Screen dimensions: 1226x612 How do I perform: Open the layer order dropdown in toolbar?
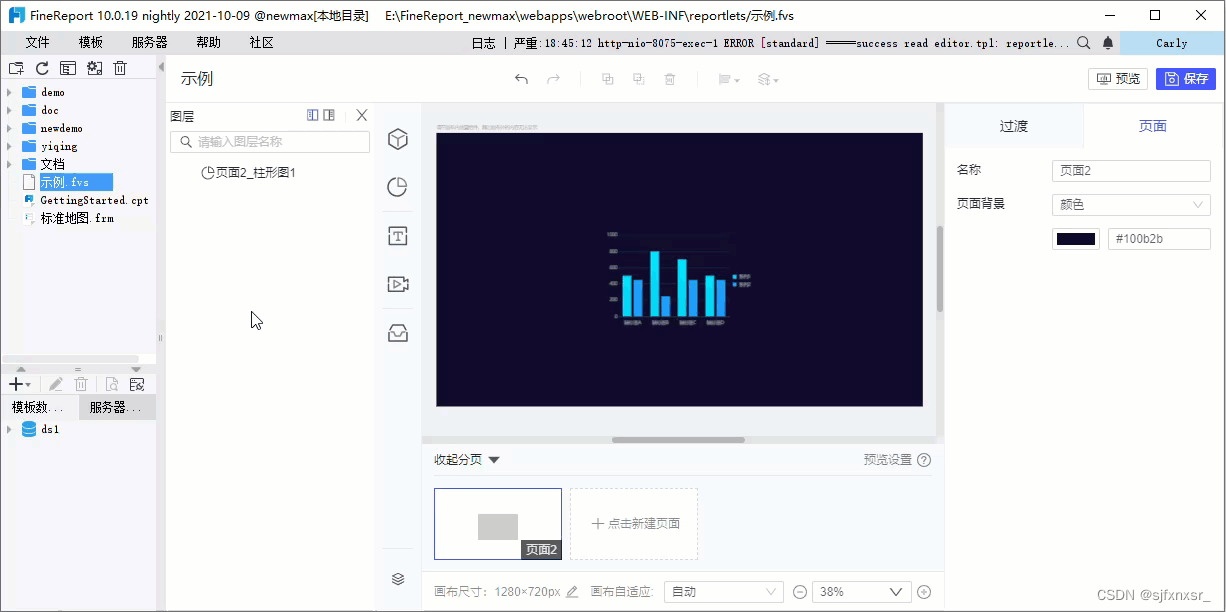click(x=767, y=79)
